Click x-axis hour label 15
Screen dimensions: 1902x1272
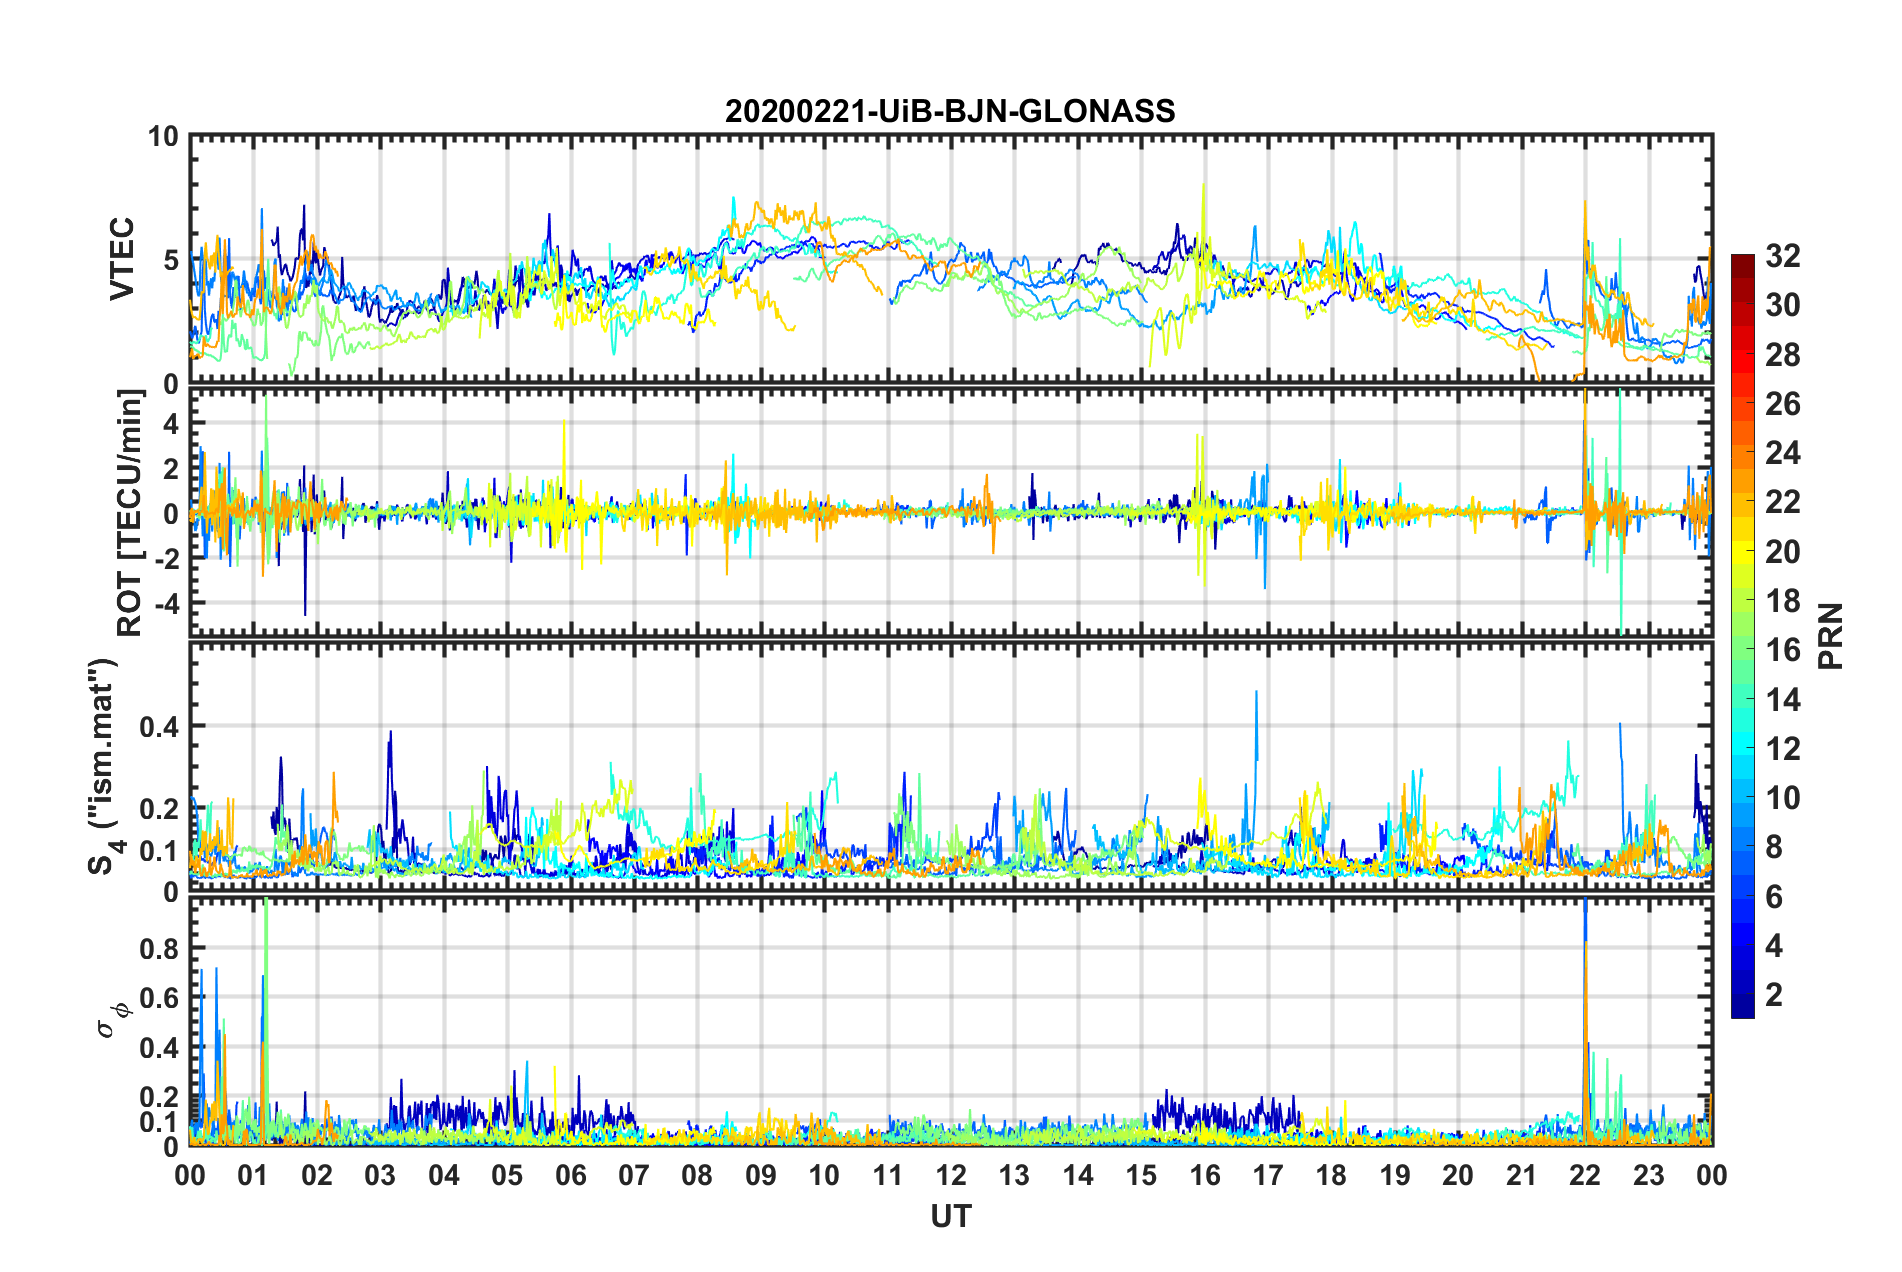point(1141,1175)
